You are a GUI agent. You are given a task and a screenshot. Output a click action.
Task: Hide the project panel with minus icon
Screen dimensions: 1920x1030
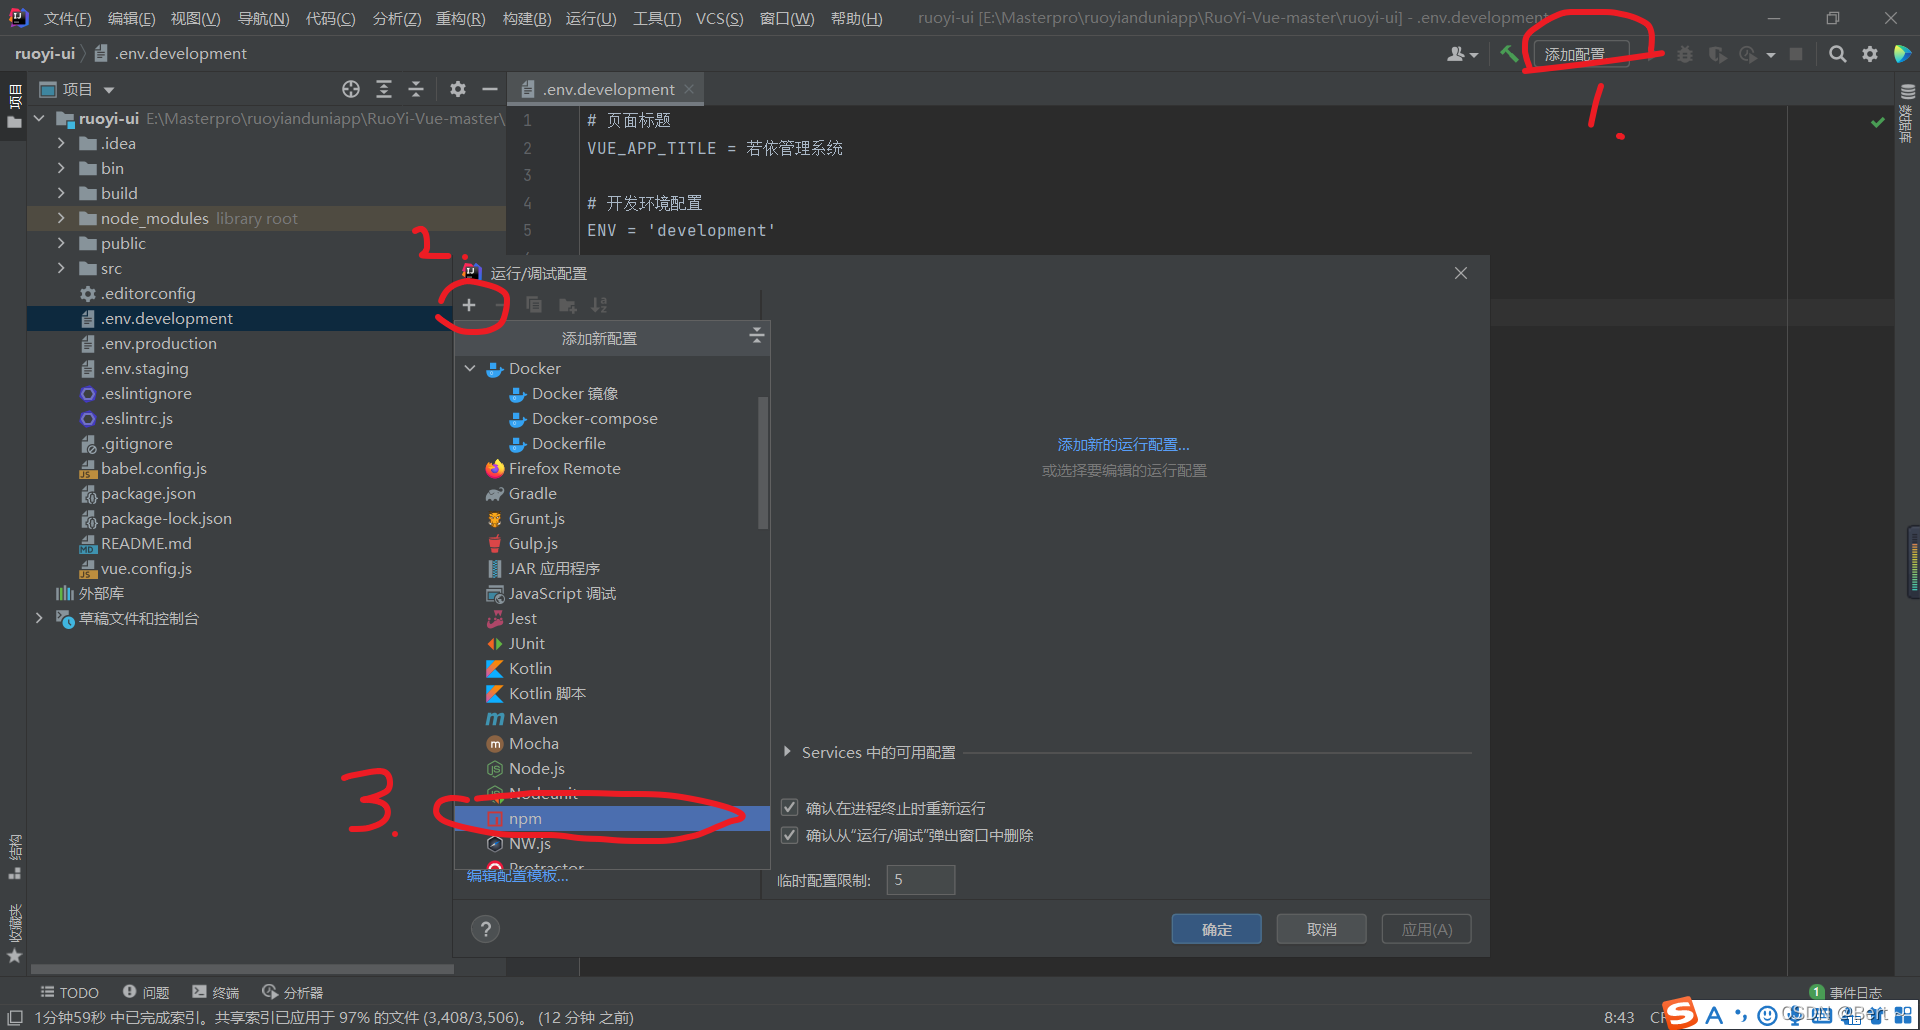(490, 89)
